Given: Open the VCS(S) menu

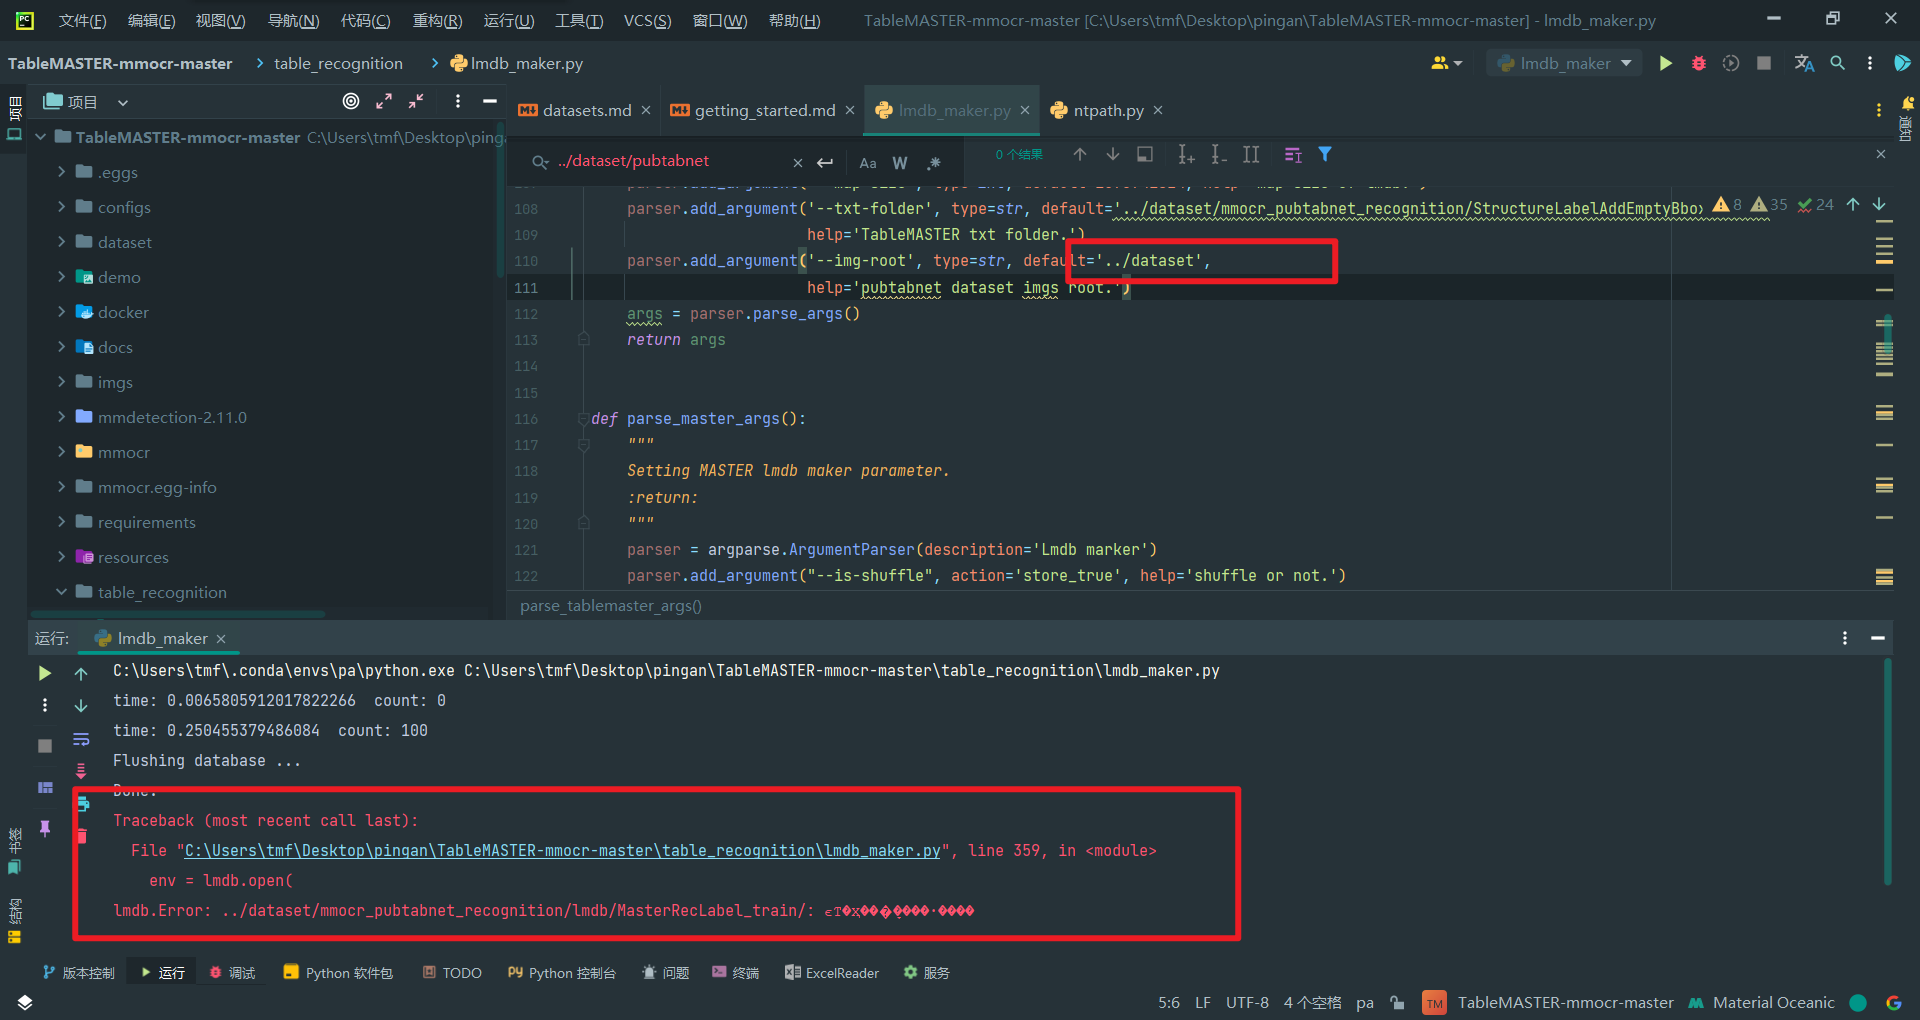Looking at the screenshot, I should click(x=647, y=20).
